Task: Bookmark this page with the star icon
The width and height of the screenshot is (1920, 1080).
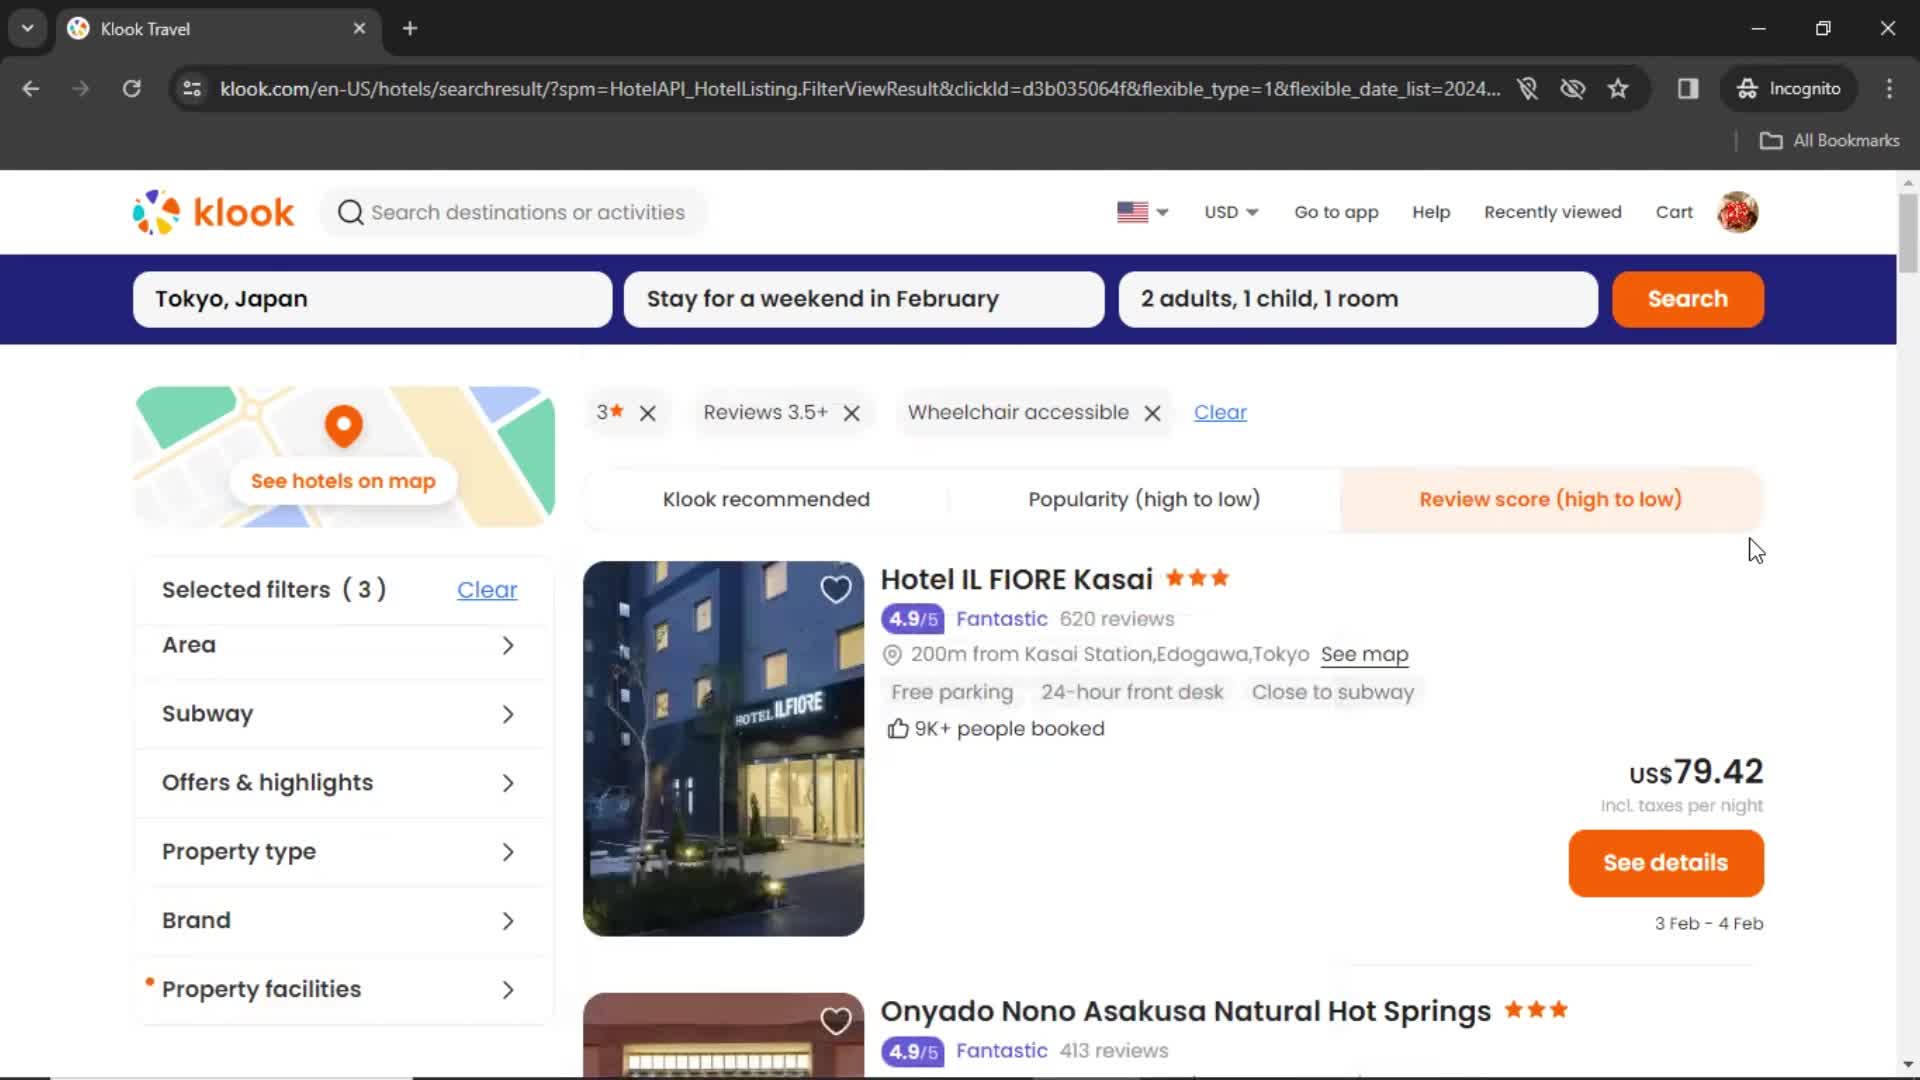Action: (1618, 89)
